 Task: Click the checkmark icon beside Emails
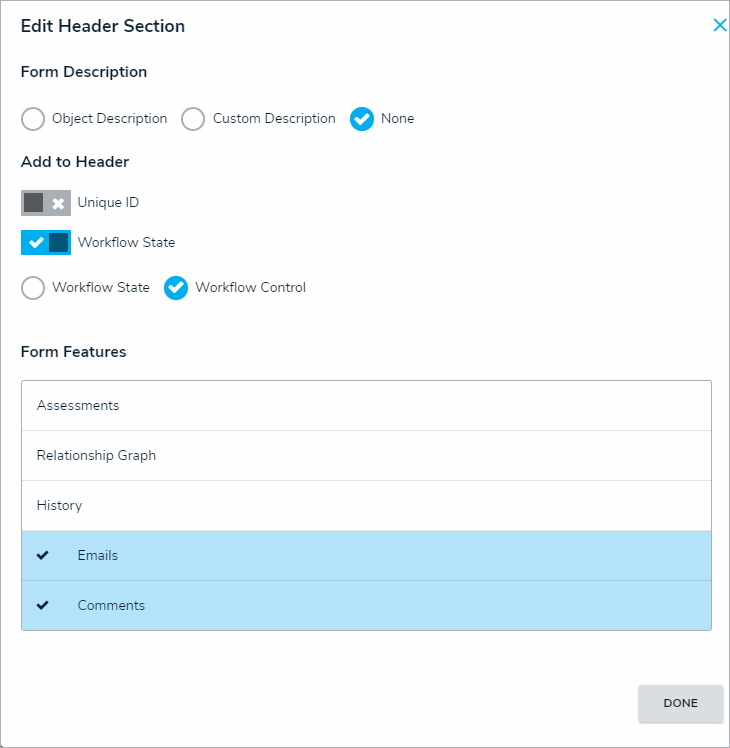[42, 555]
